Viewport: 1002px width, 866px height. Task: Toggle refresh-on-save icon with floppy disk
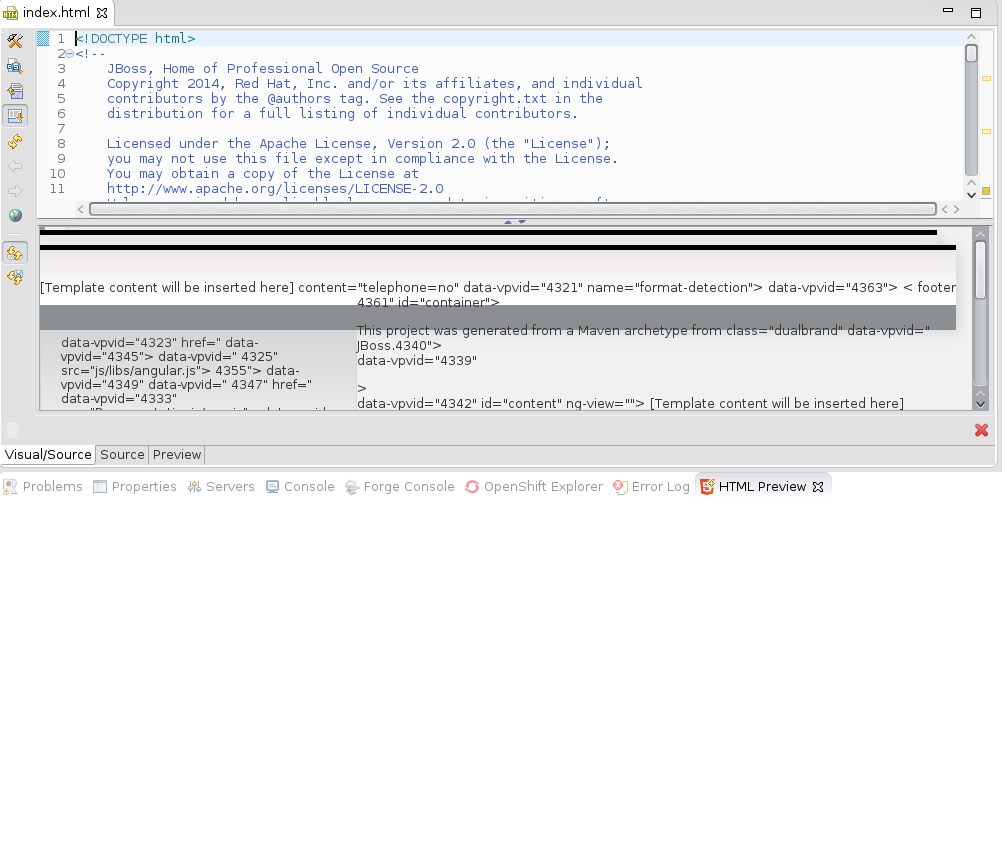(15, 277)
